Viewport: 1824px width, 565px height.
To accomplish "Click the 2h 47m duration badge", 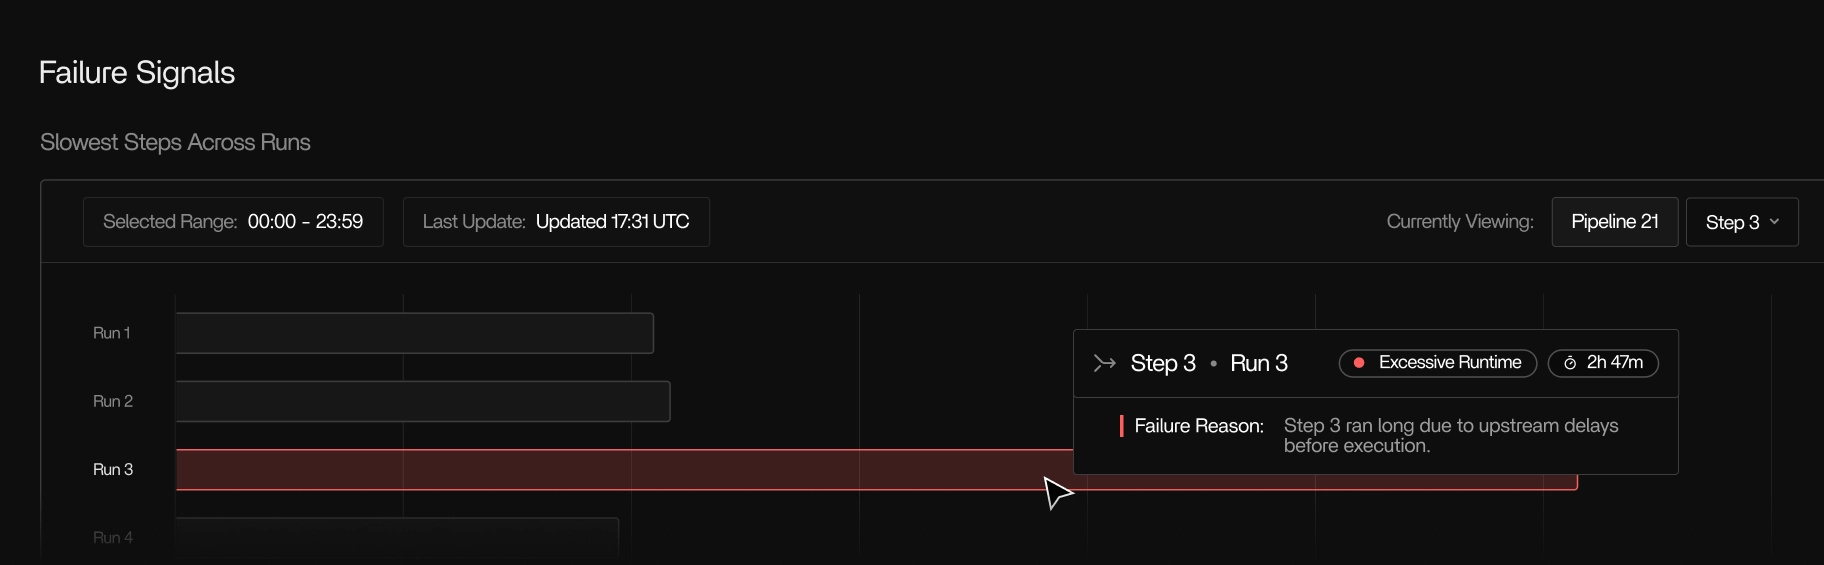I will click(x=1603, y=363).
